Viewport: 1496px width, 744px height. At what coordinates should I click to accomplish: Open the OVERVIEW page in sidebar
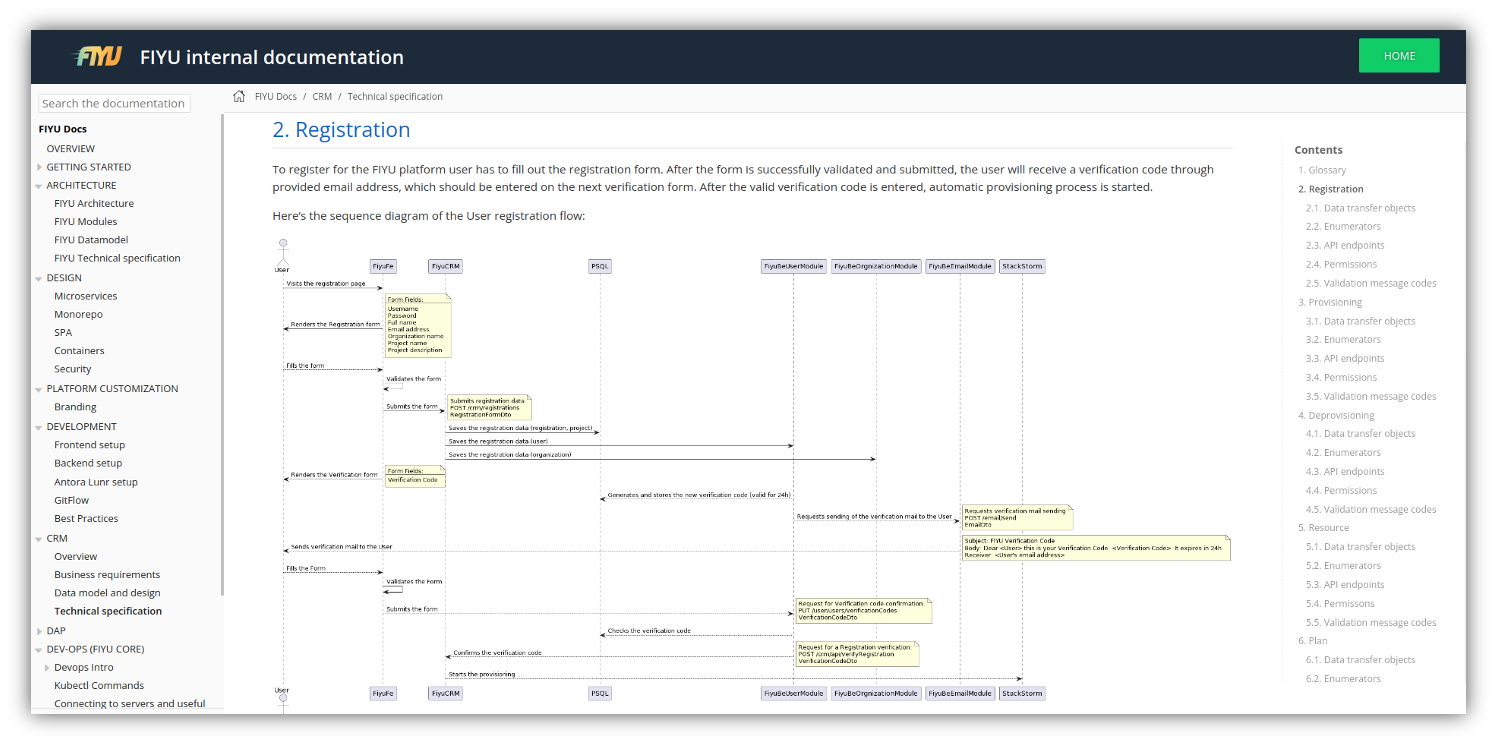pyautogui.click(x=70, y=148)
